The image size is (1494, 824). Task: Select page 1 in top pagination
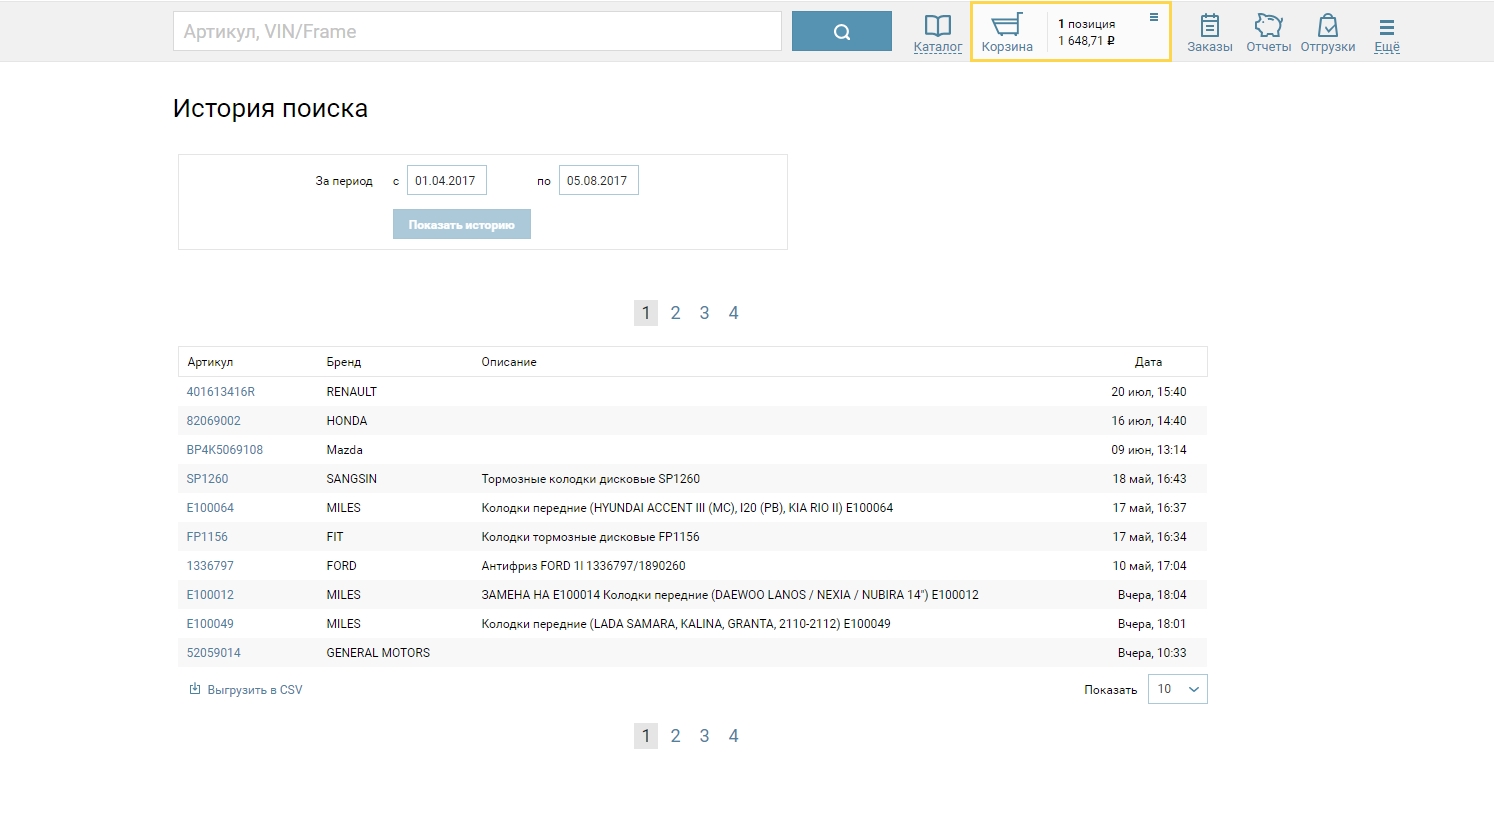point(646,313)
